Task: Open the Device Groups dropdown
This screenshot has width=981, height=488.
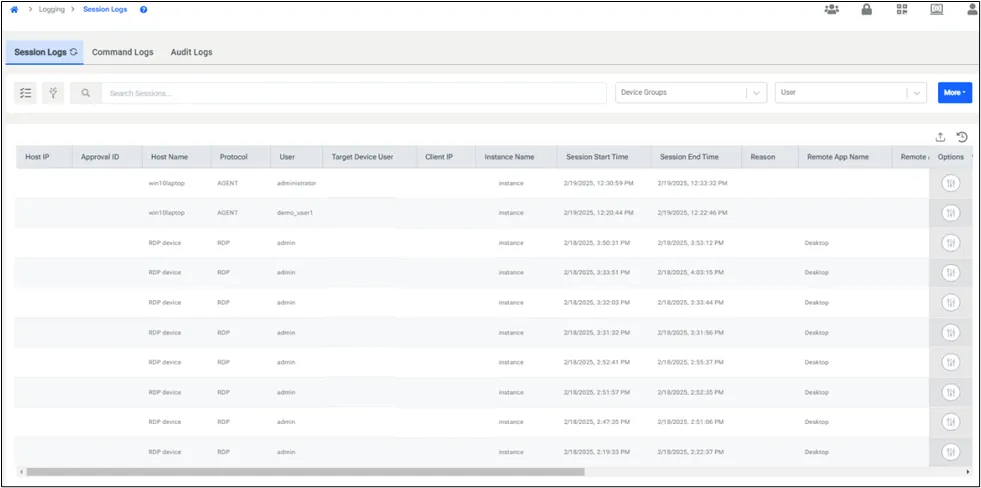Action: coord(691,93)
